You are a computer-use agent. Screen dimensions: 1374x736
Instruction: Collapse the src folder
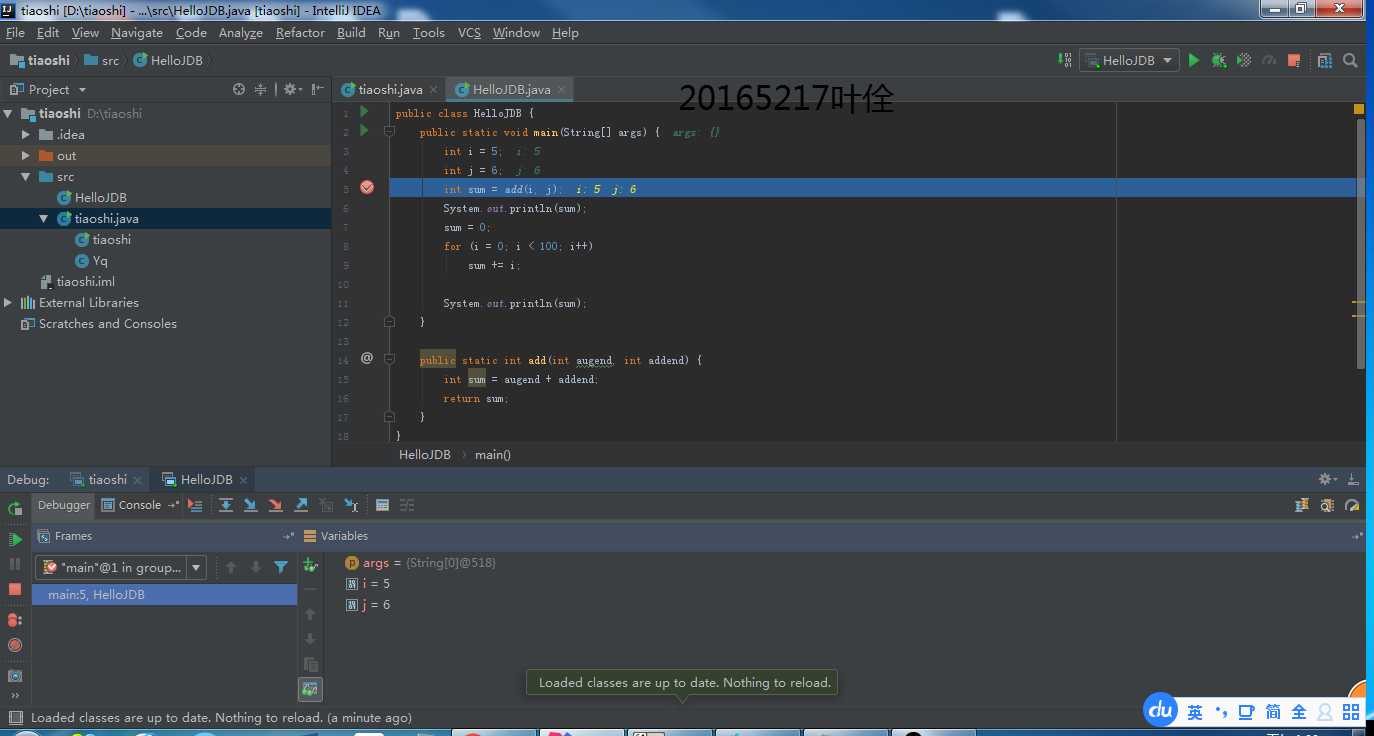point(27,176)
